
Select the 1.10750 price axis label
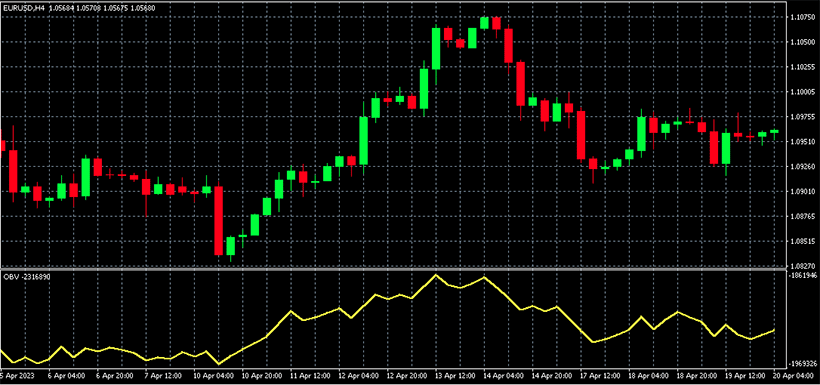pyautogui.click(x=803, y=17)
